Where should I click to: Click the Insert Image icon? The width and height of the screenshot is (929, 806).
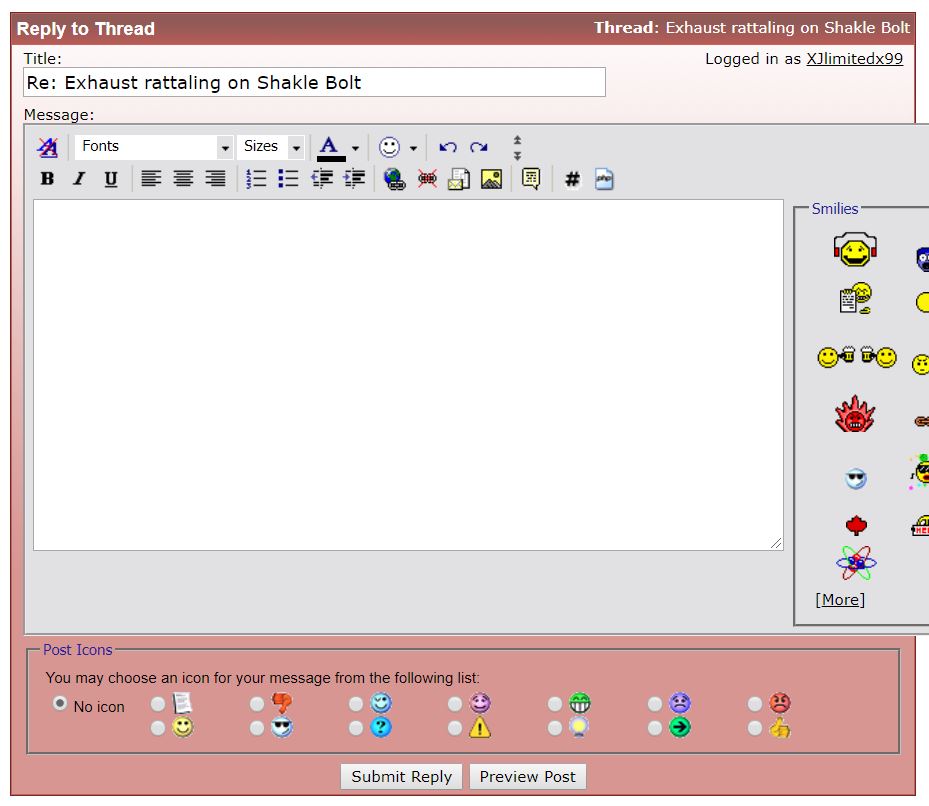491,179
